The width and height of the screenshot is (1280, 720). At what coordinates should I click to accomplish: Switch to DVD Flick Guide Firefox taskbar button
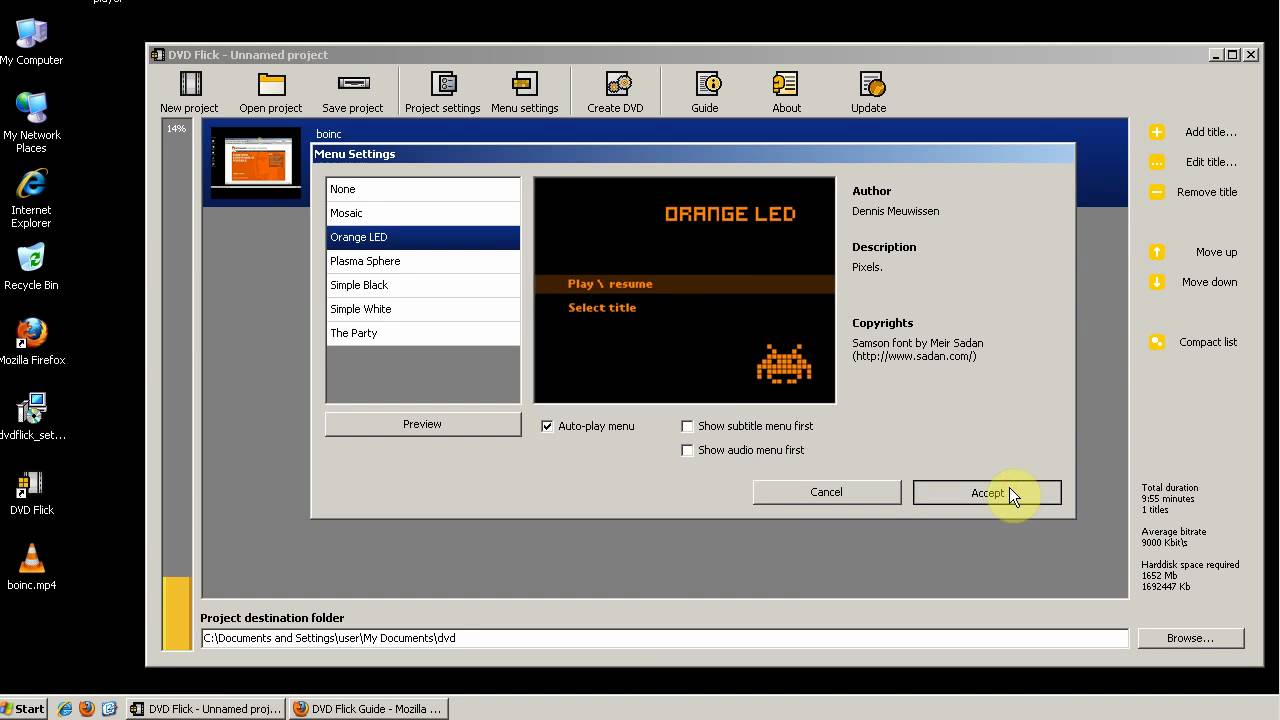pyautogui.click(x=370, y=709)
